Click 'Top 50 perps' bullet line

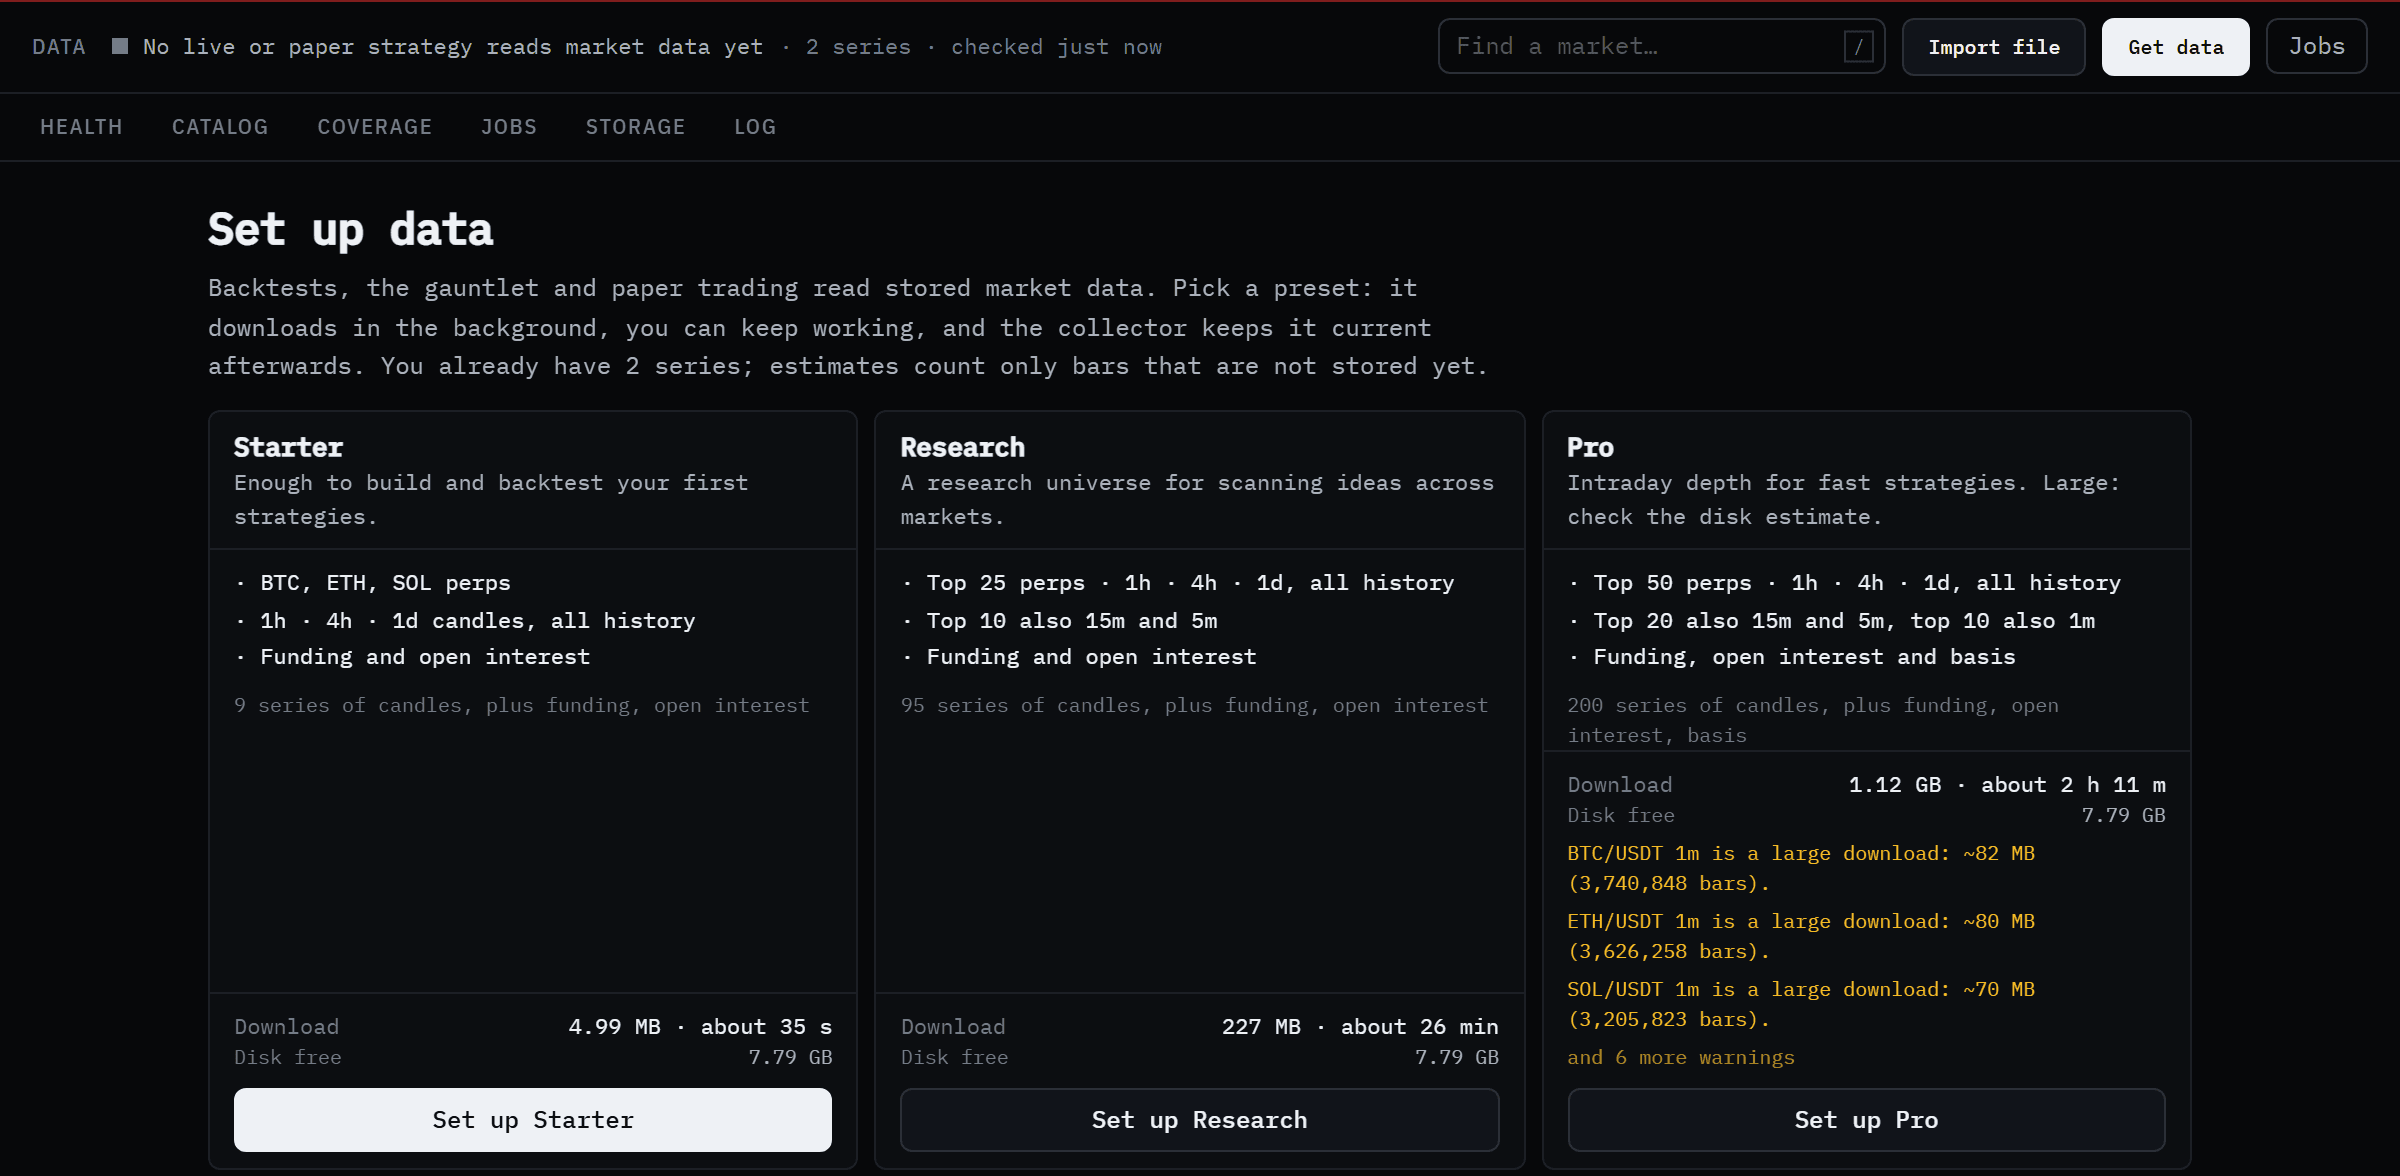[1857, 583]
